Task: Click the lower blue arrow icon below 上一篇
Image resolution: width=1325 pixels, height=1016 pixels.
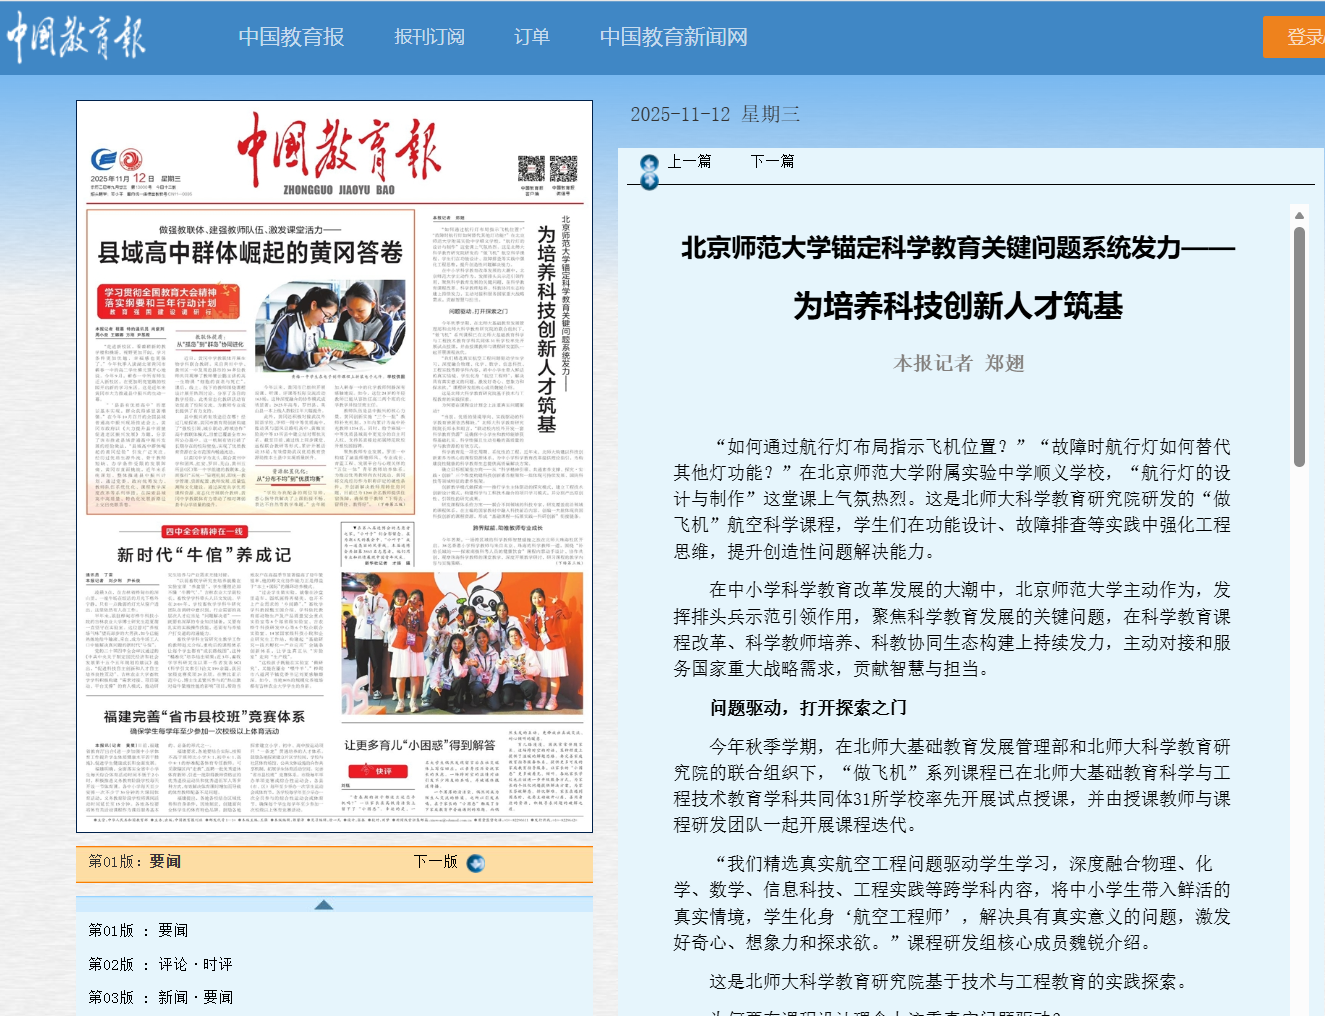Action: [649, 181]
